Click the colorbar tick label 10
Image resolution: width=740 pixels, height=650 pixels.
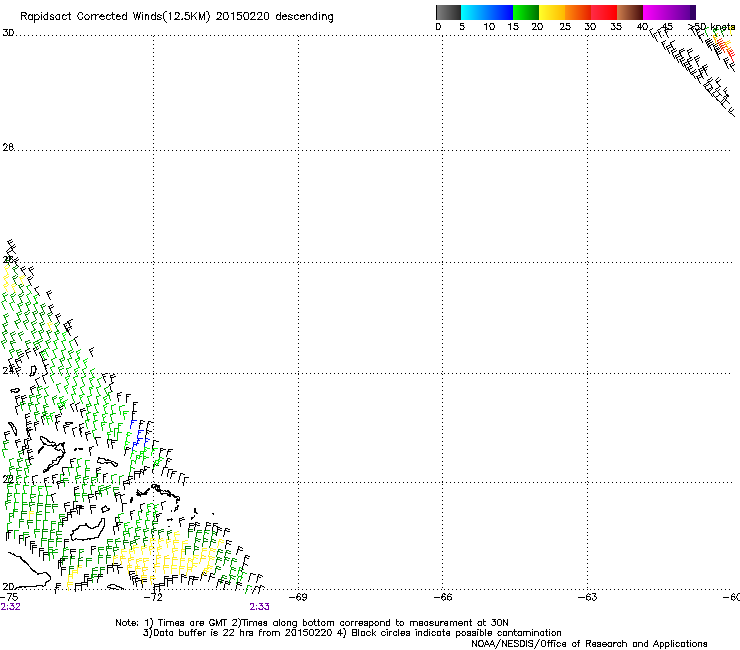click(x=489, y=26)
